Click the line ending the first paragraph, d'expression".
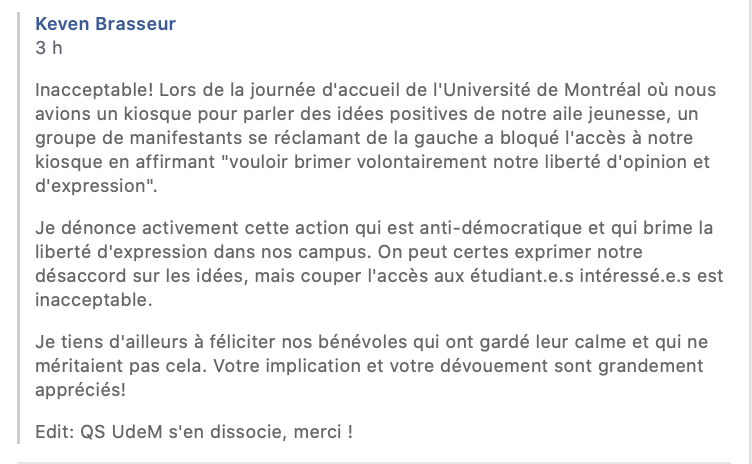This screenshot has width=752, height=464. pos(96,186)
